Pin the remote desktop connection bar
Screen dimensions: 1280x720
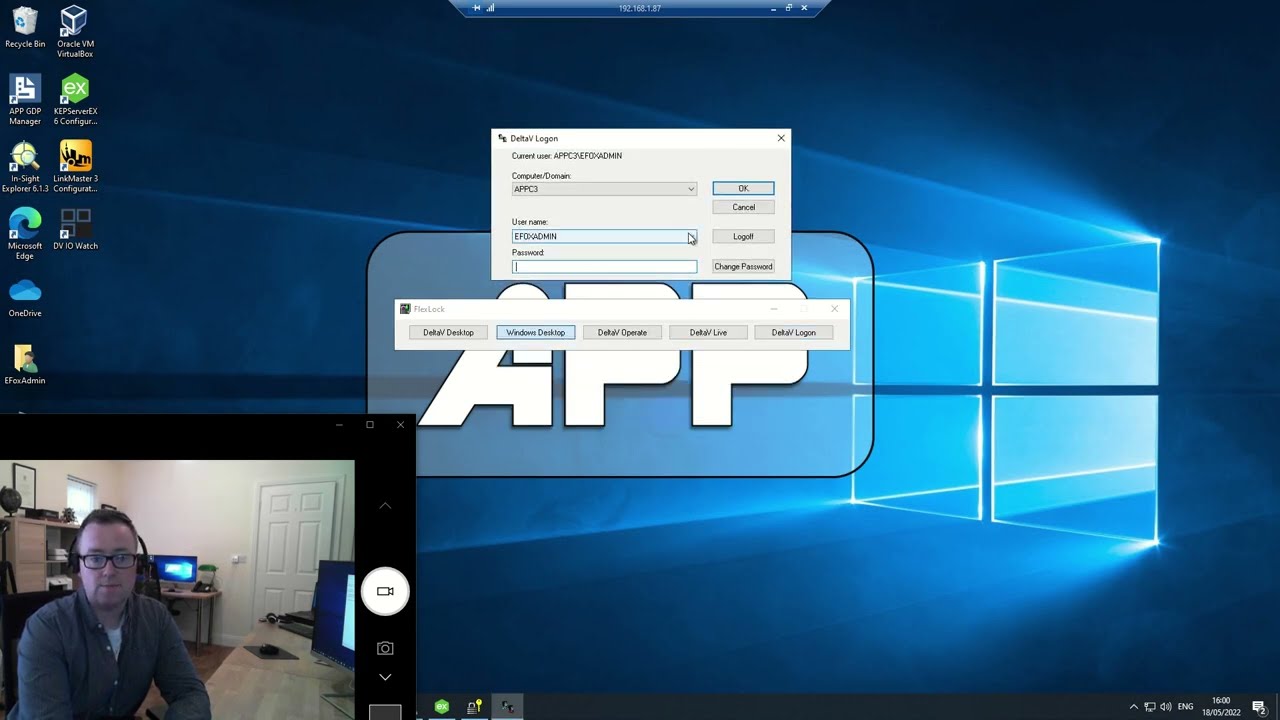pyautogui.click(x=476, y=8)
